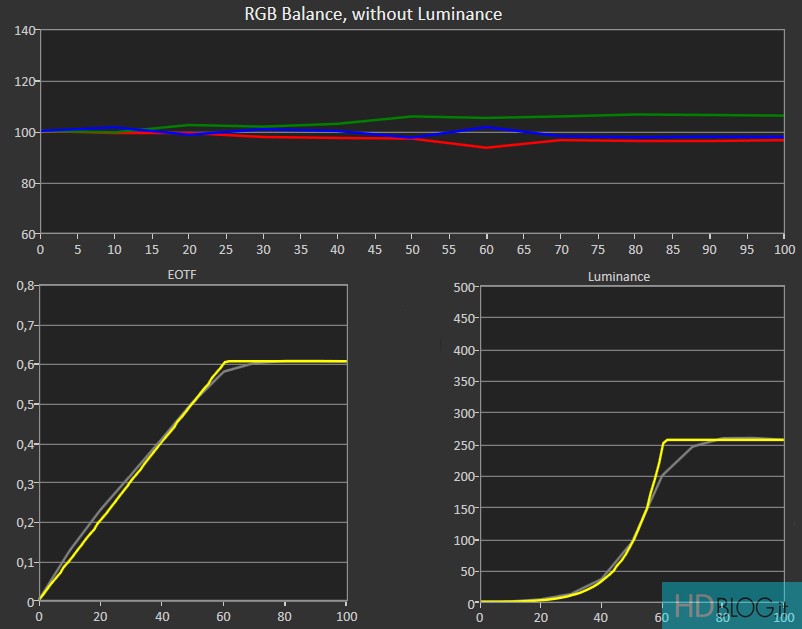
Task: Click the "RGB Balance, without Luminance" title
Action: click(373, 14)
